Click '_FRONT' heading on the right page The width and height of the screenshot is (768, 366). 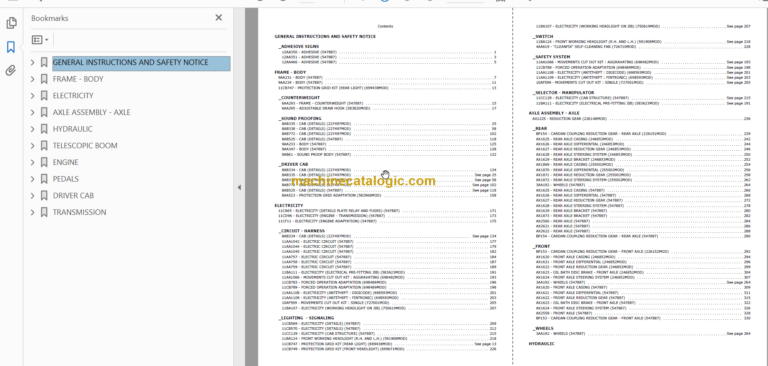(541, 246)
